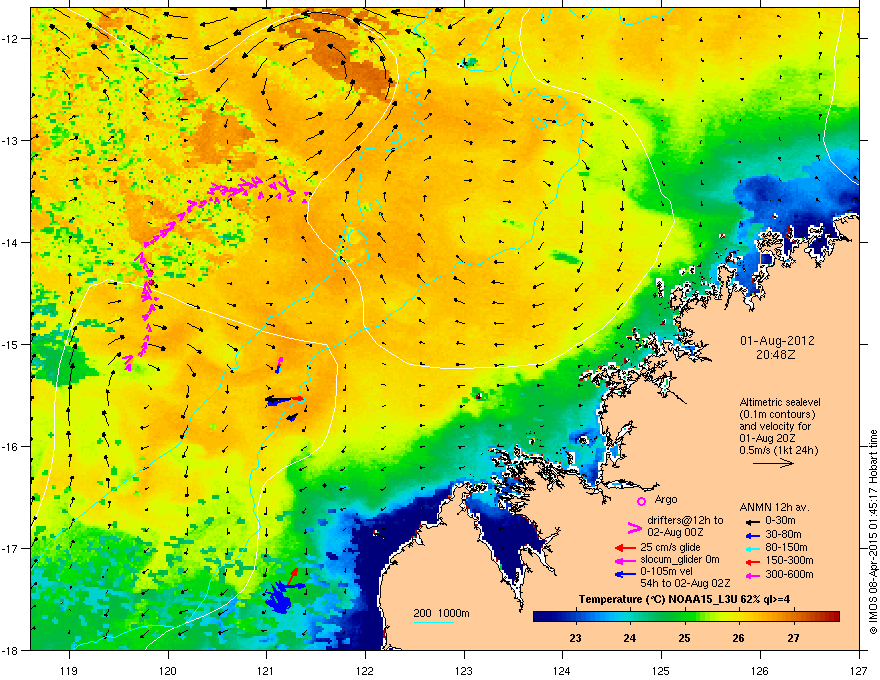Click the 0.5m/s velocity scale arrow
This screenshot has height=680, width=880.
tap(773, 463)
